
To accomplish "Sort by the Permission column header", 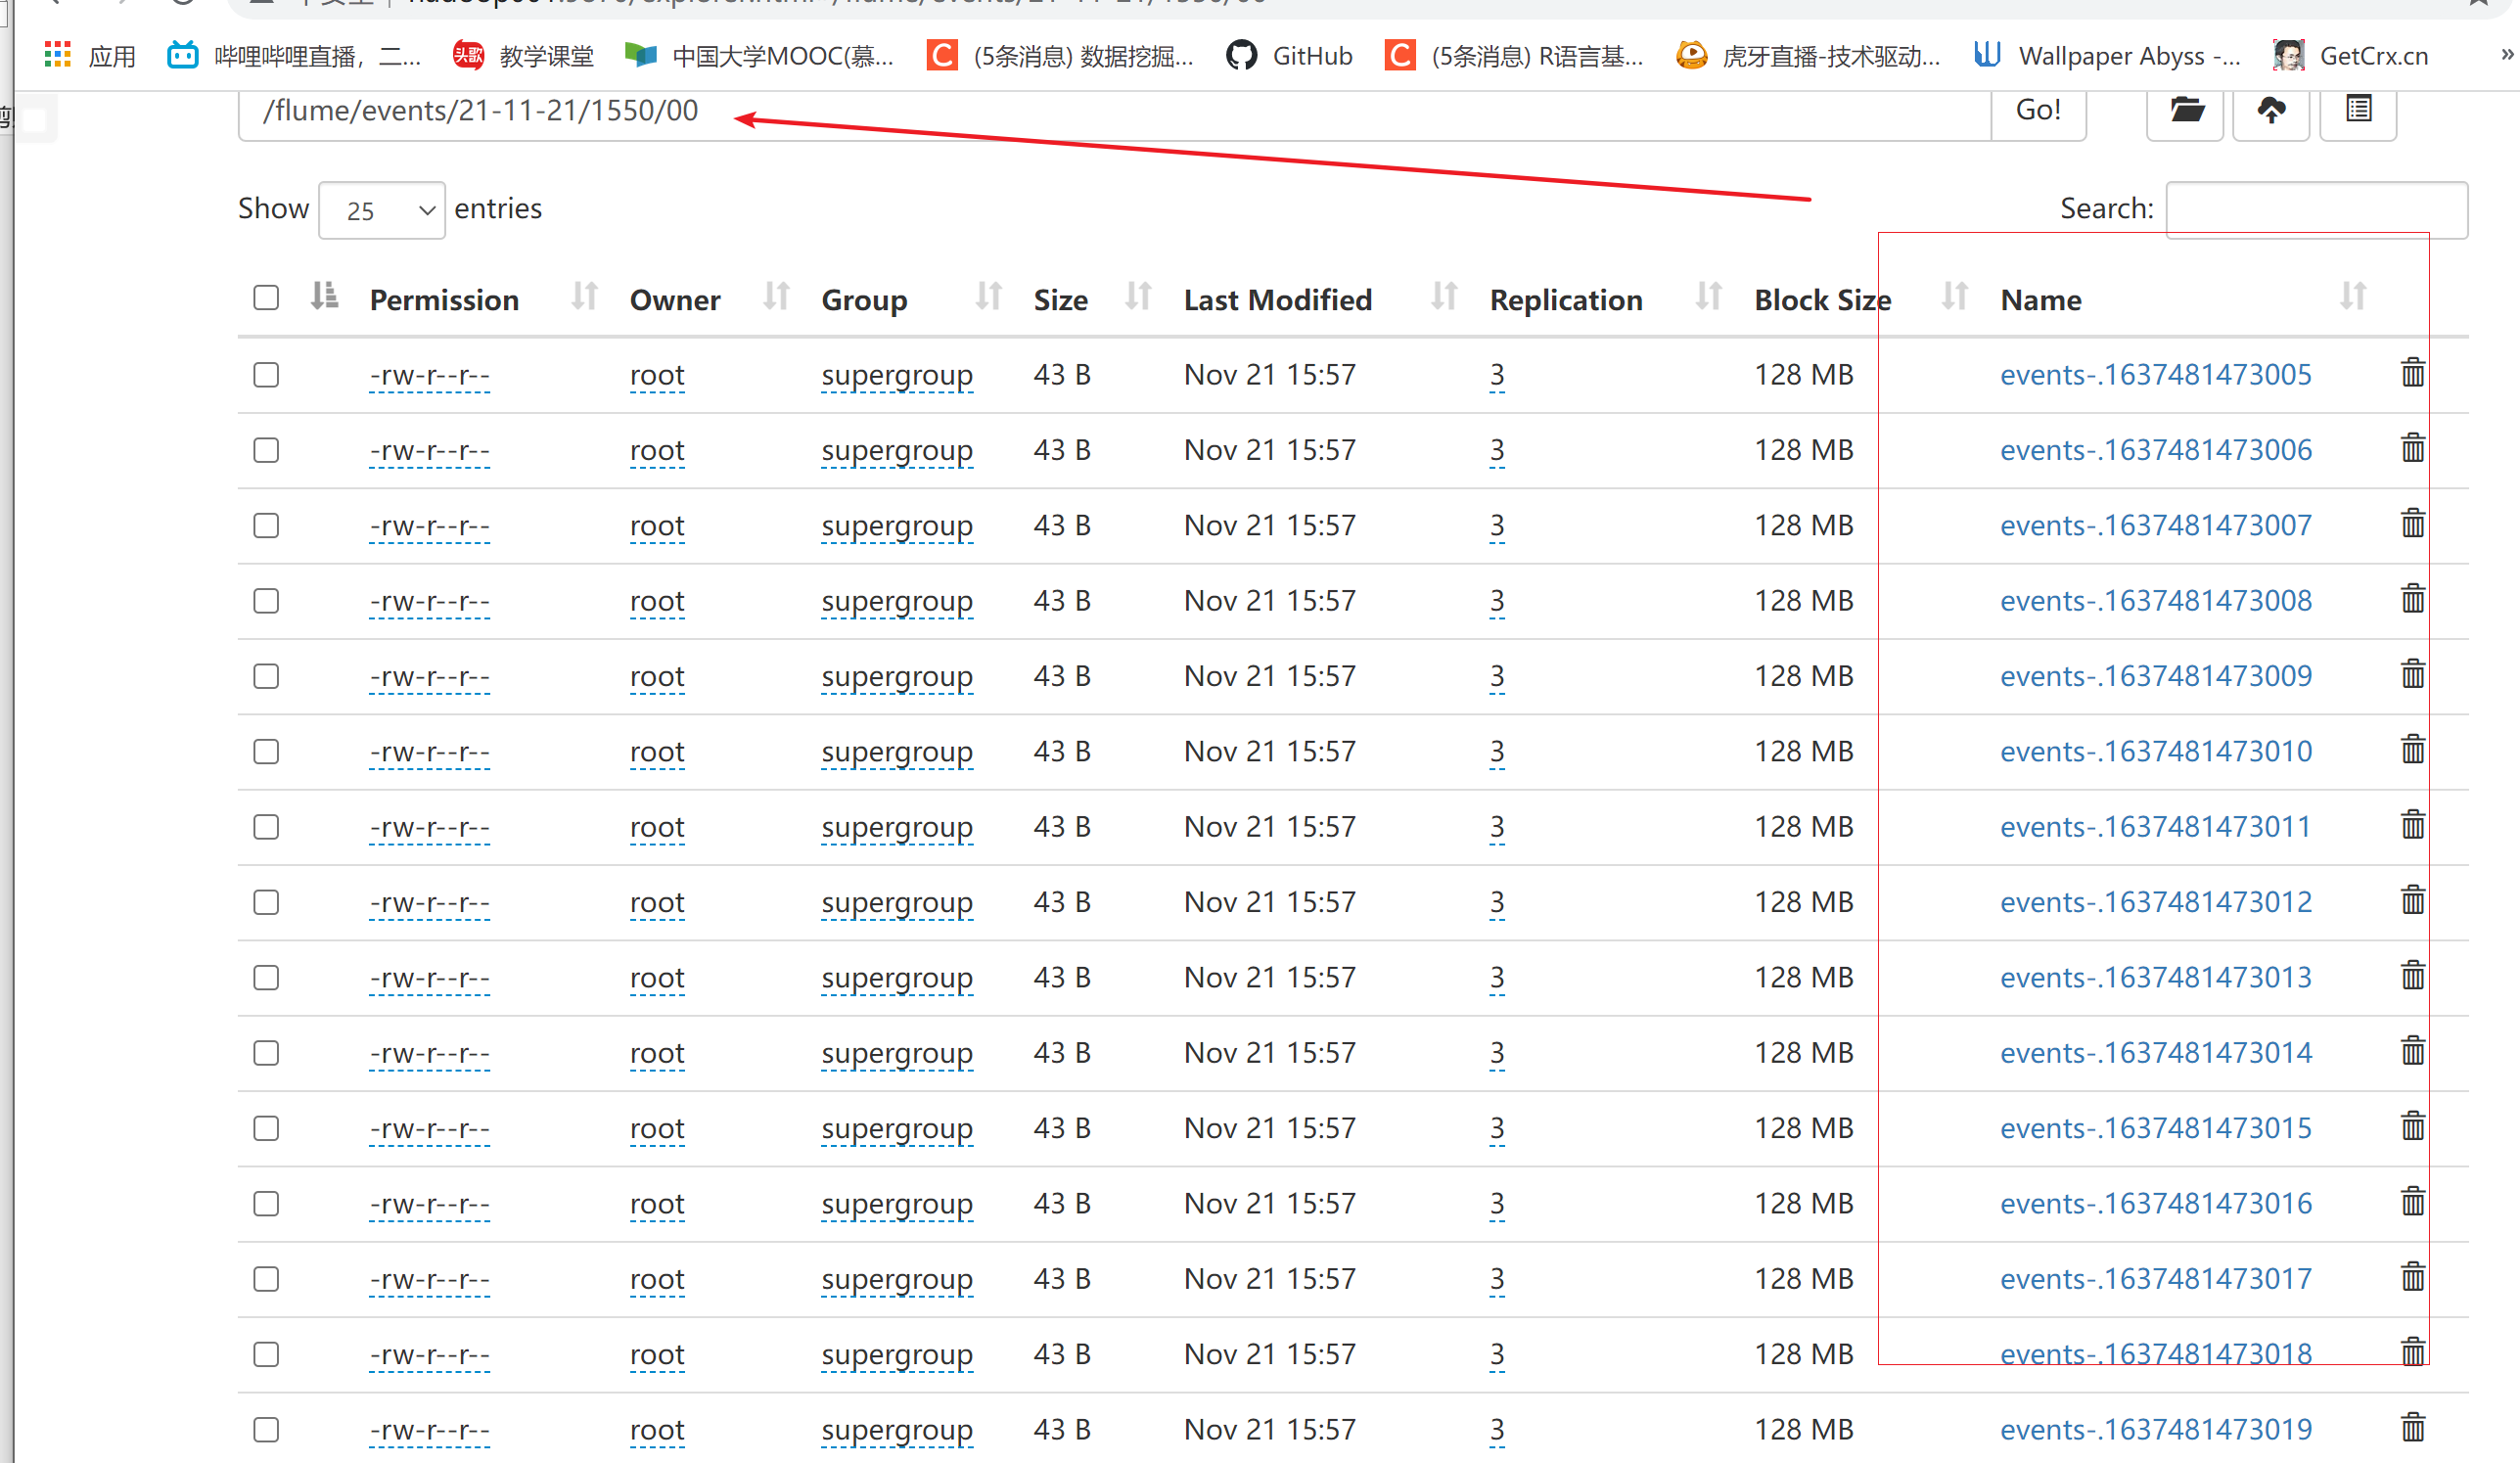I will pos(444,300).
